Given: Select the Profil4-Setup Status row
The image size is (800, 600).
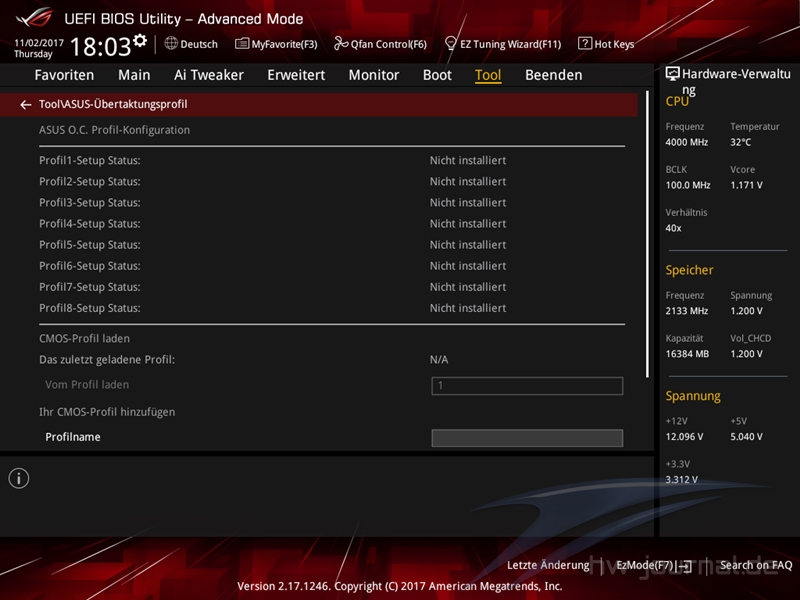Looking at the screenshot, I should click(332, 224).
